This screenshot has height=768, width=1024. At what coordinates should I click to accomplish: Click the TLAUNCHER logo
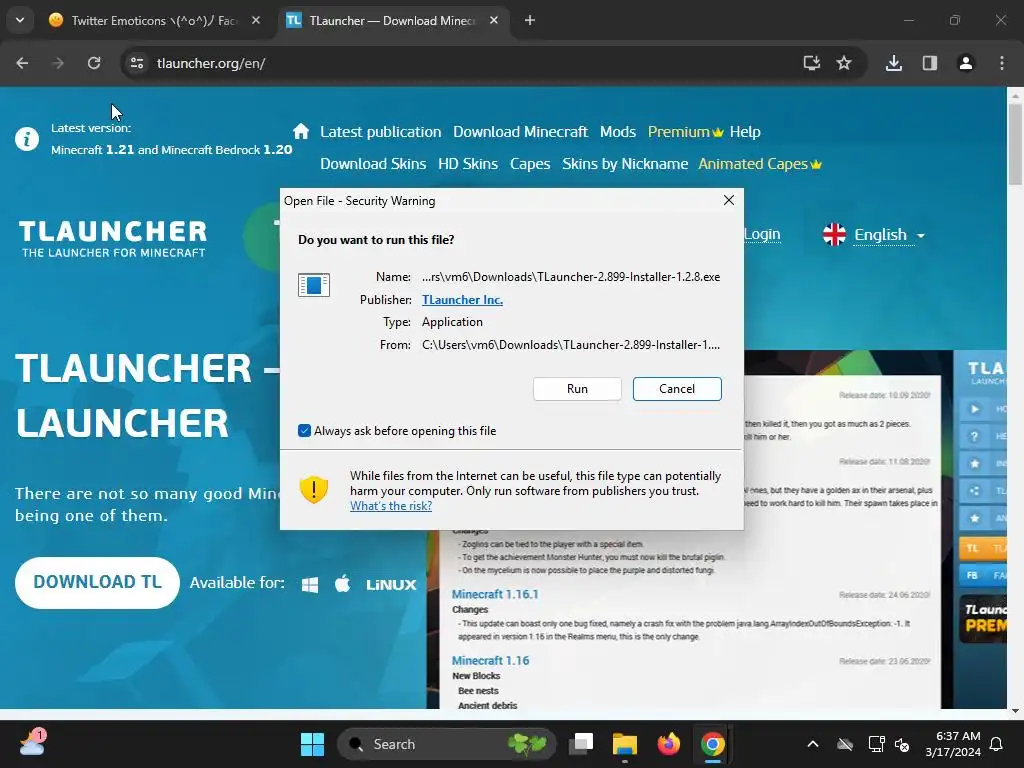click(113, 239)
